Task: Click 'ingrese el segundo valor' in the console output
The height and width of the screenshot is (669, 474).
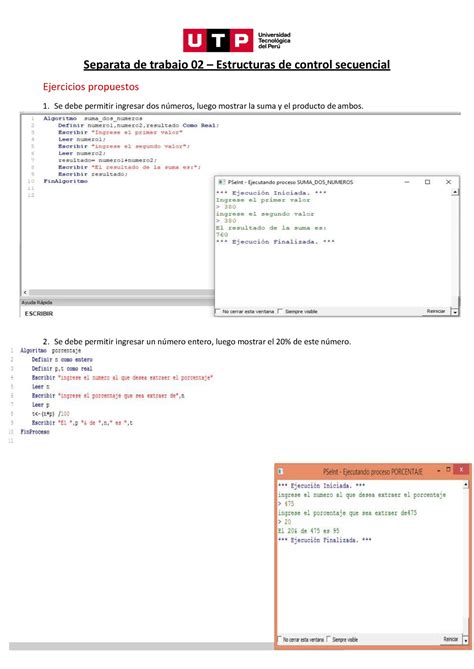Action: [265, 214]
